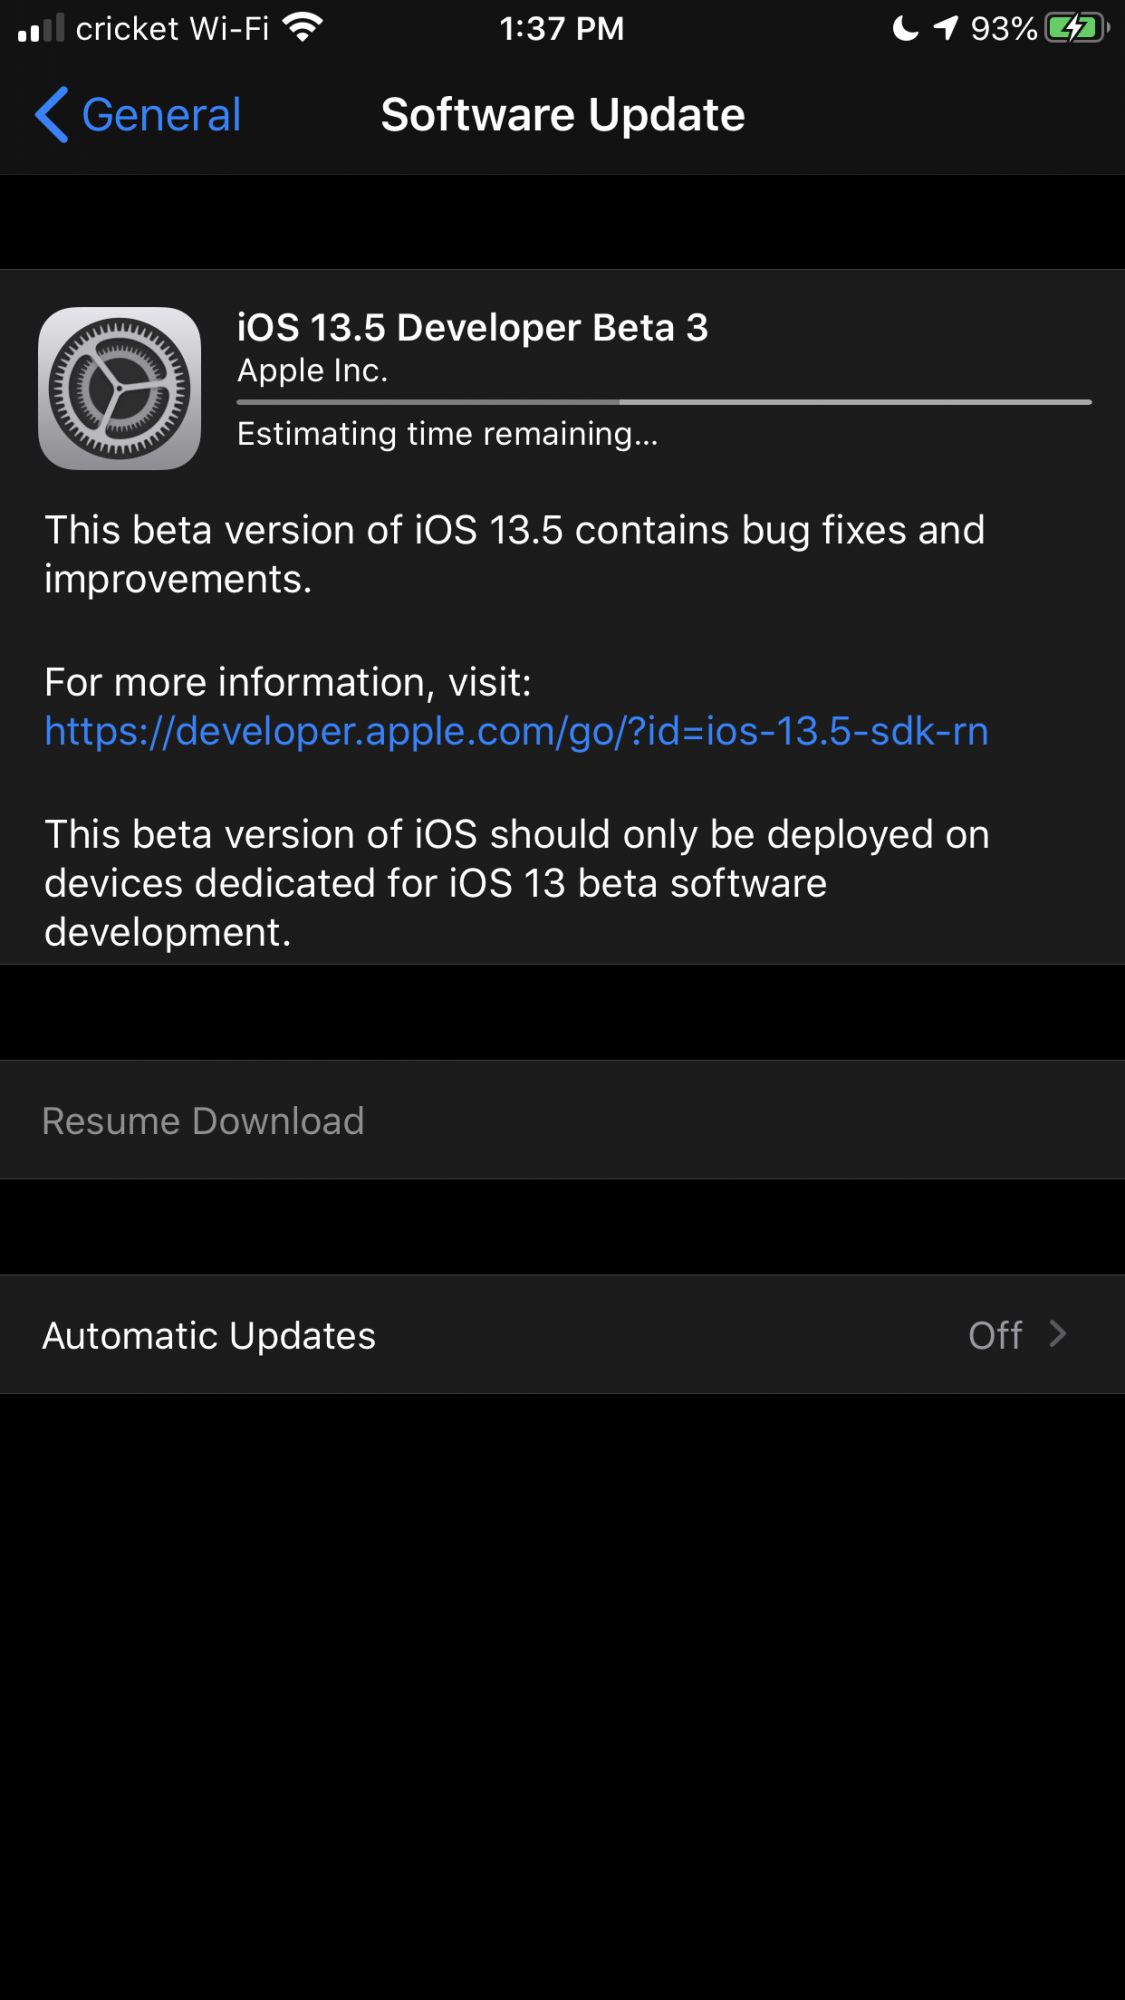This screenshot has width=1125, height=2000.
Task: Tap the Automatic Updates disclosure chevron
Action: [1058, 1334]
